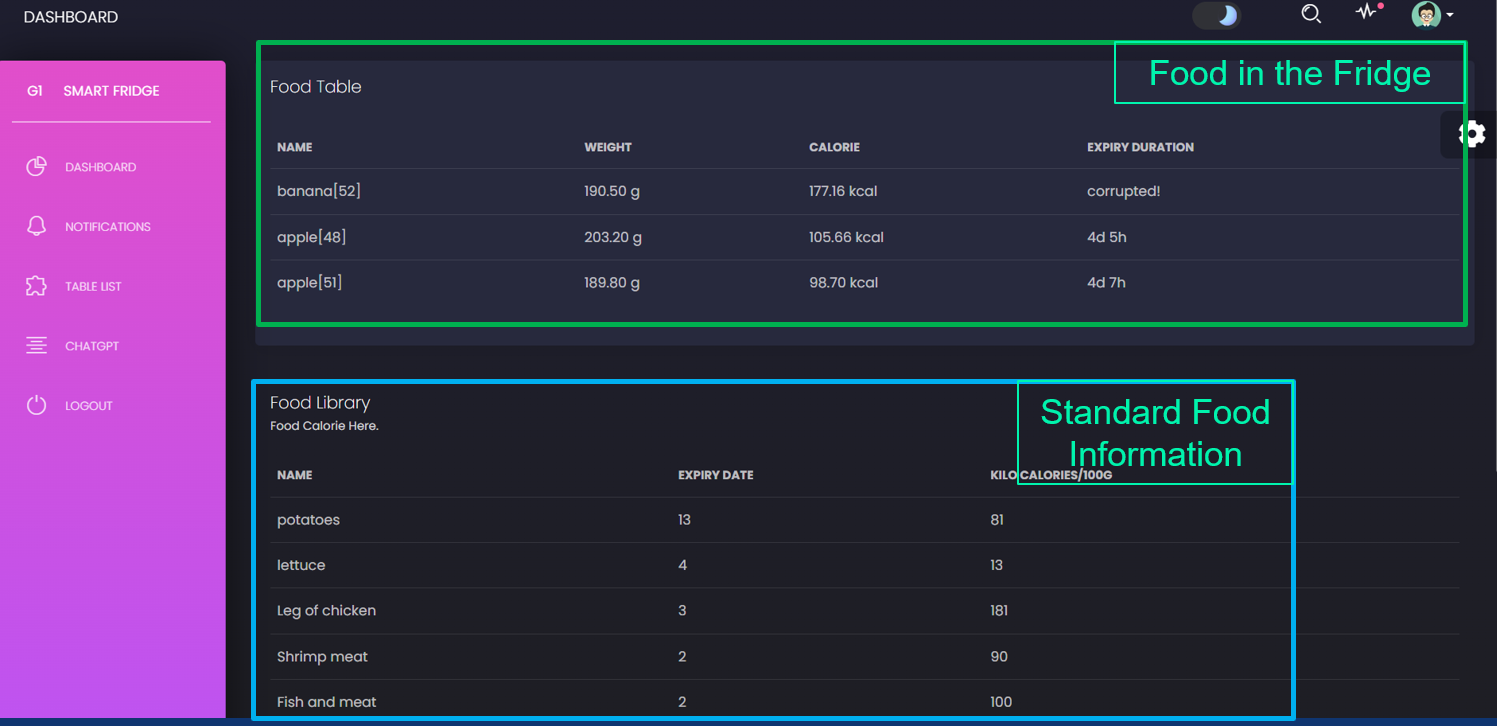Click the Logout text link
1497x726 pixels.
(x=89, y=406)
